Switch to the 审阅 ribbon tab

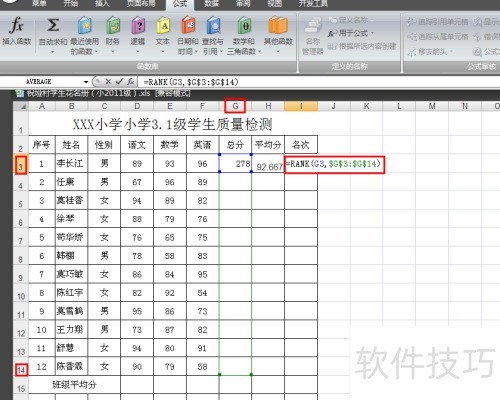point(243,4)
